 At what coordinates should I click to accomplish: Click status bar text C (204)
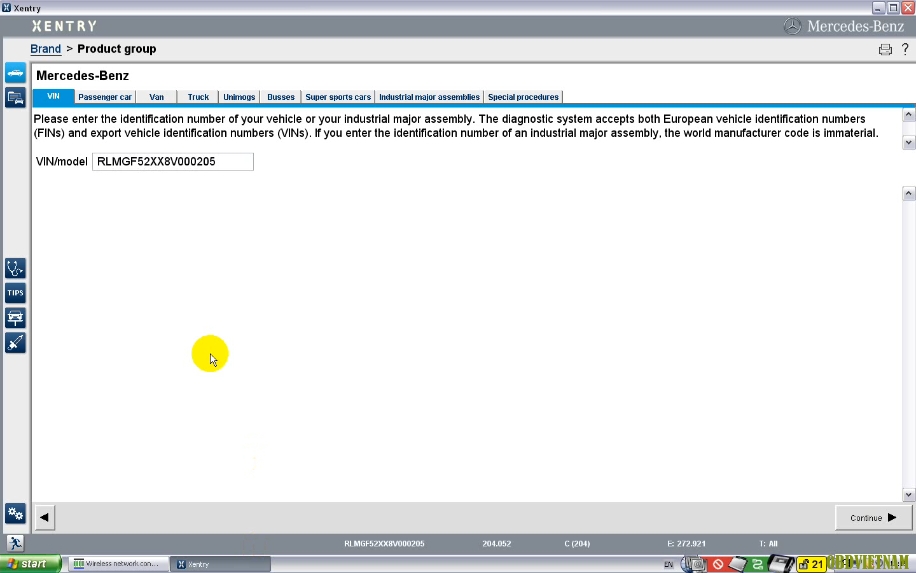[x=577, y=544]
